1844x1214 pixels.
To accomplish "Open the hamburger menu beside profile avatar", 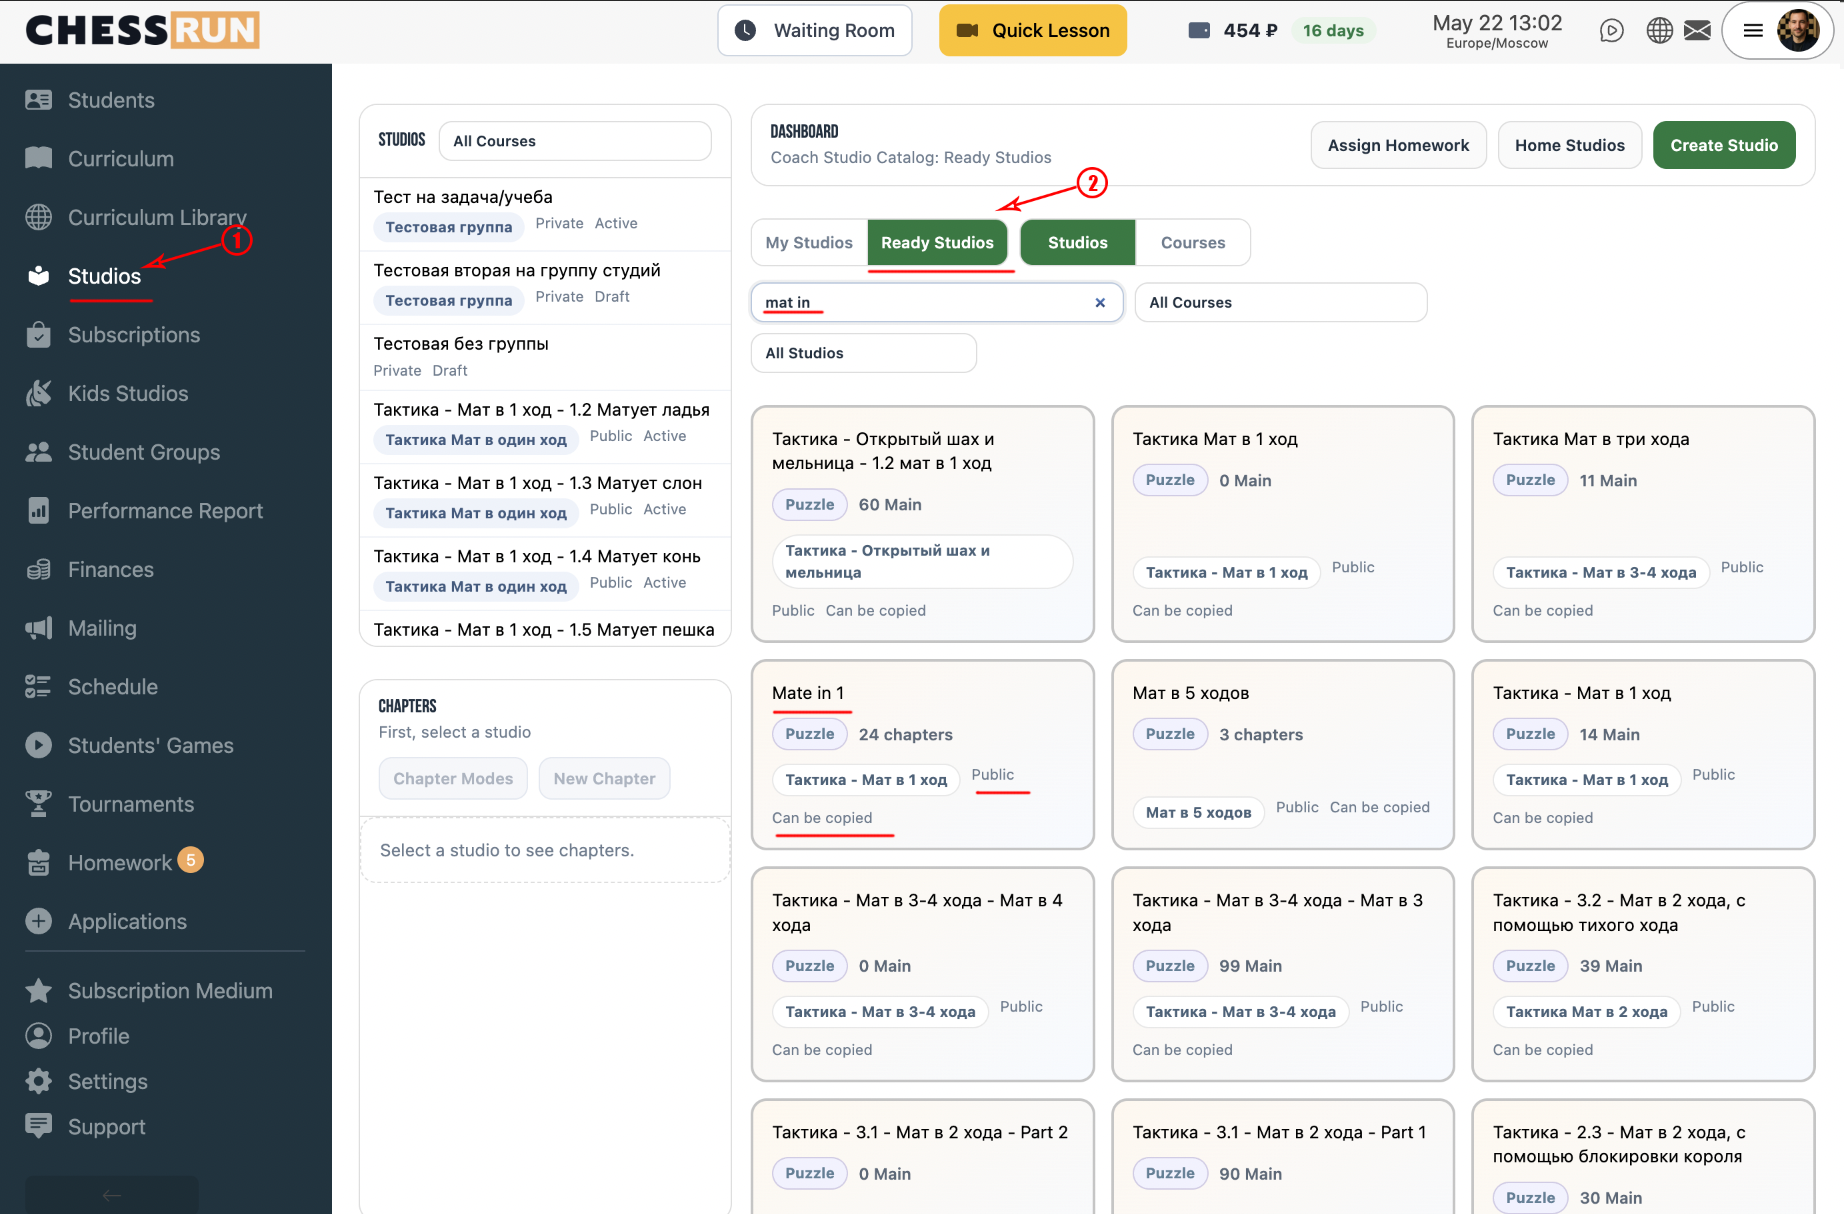I will 1753,31.
